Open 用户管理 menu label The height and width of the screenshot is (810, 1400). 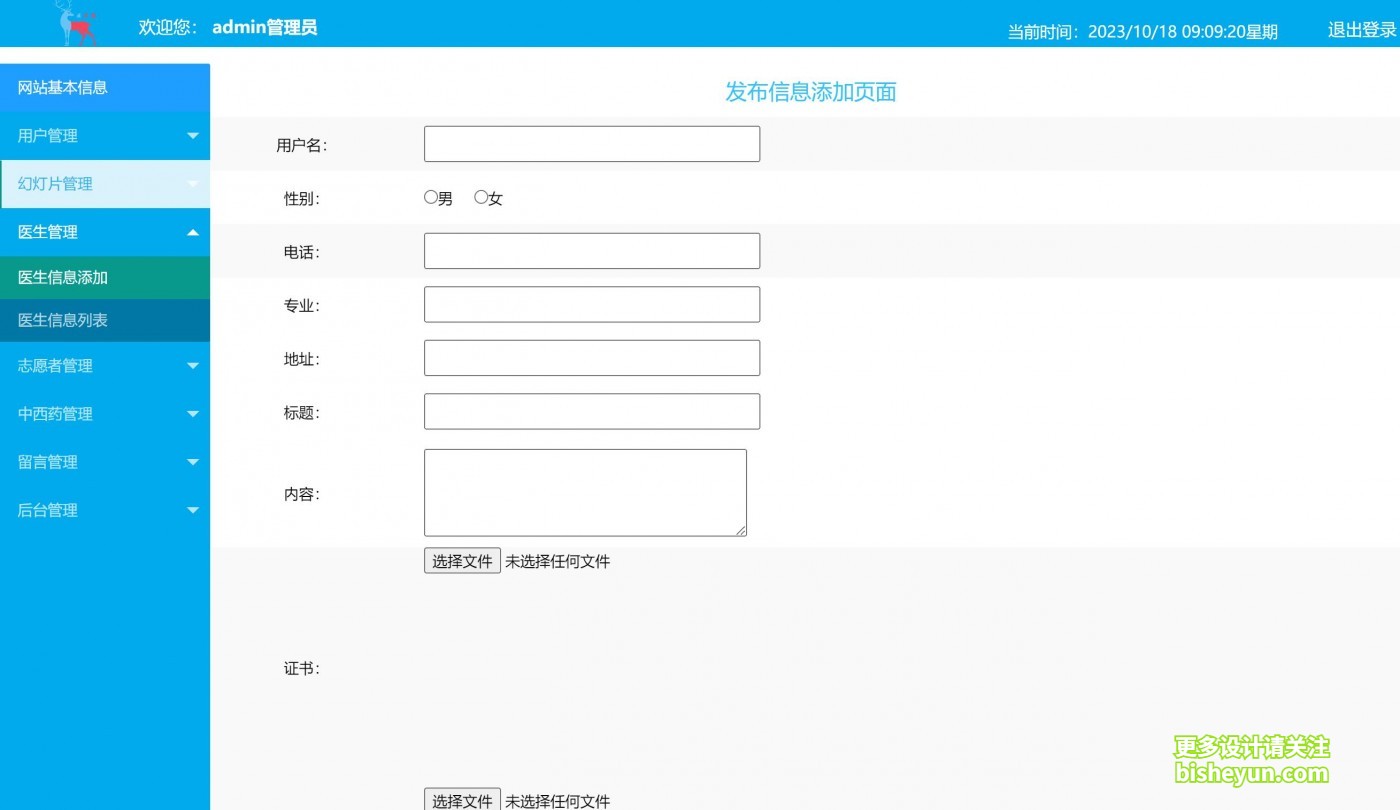(x=48, y=136)
